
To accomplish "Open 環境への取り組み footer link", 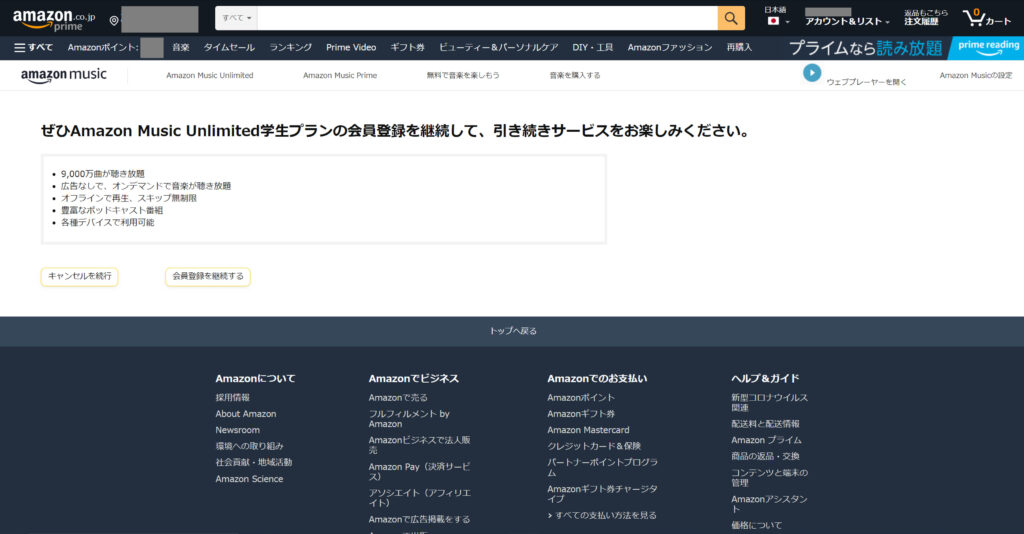I will click(x=249, y=447).
